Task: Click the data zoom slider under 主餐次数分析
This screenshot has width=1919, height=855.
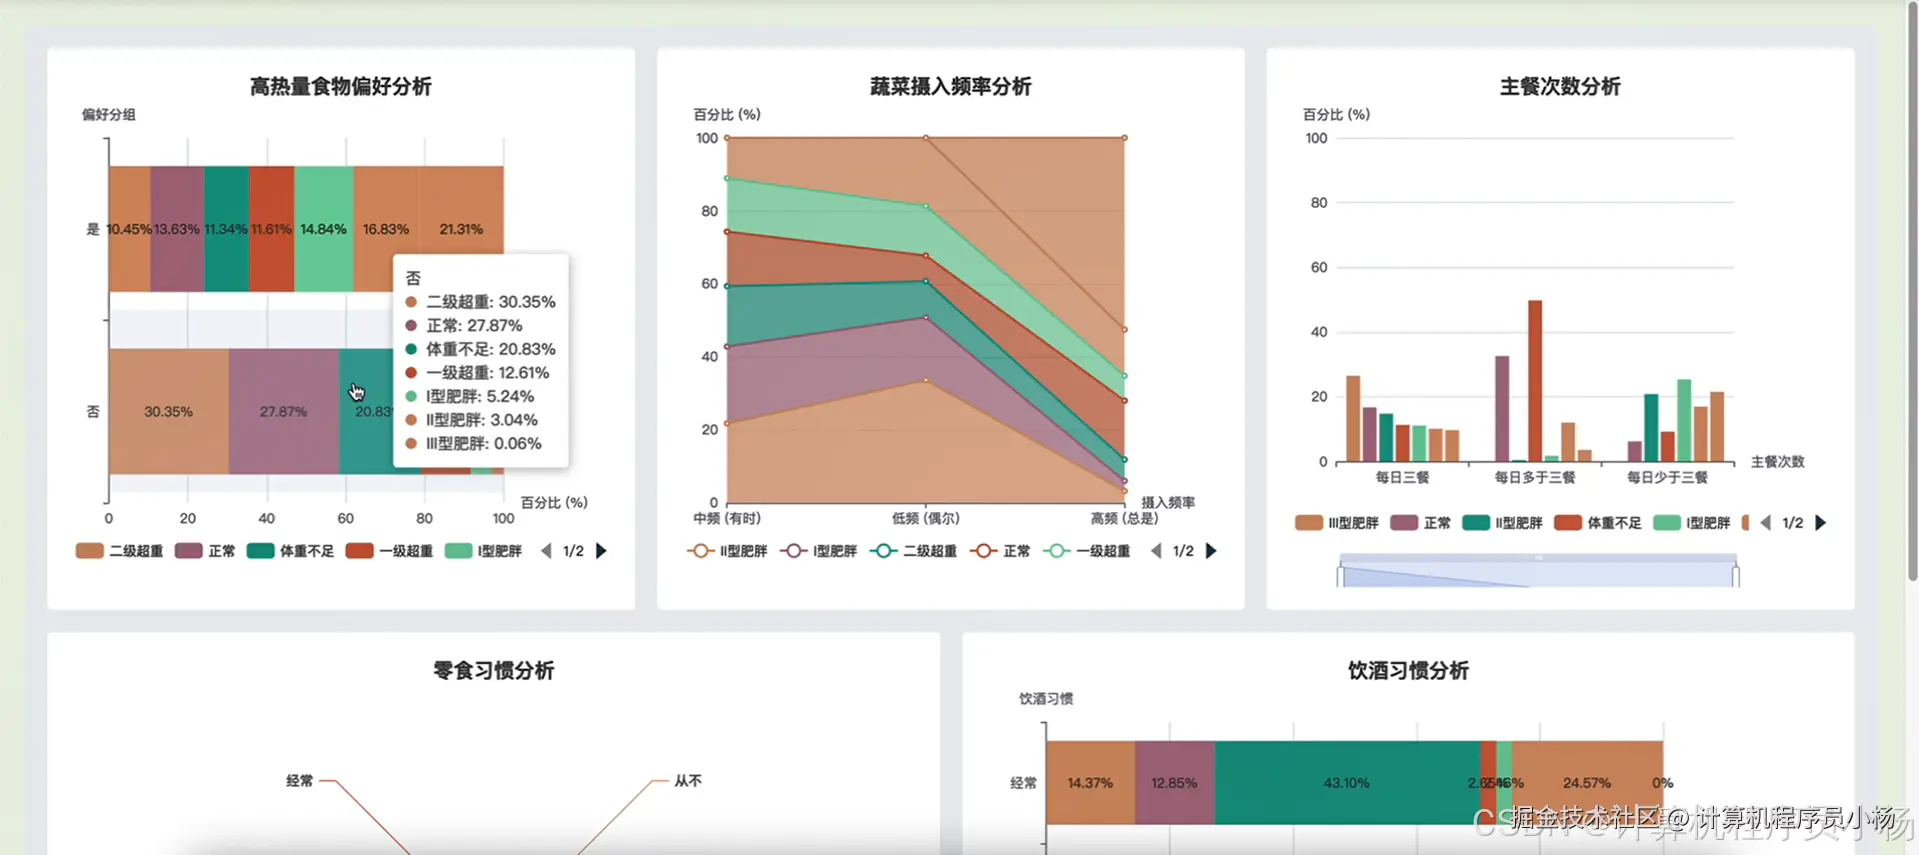Action: pos(1538,572)
